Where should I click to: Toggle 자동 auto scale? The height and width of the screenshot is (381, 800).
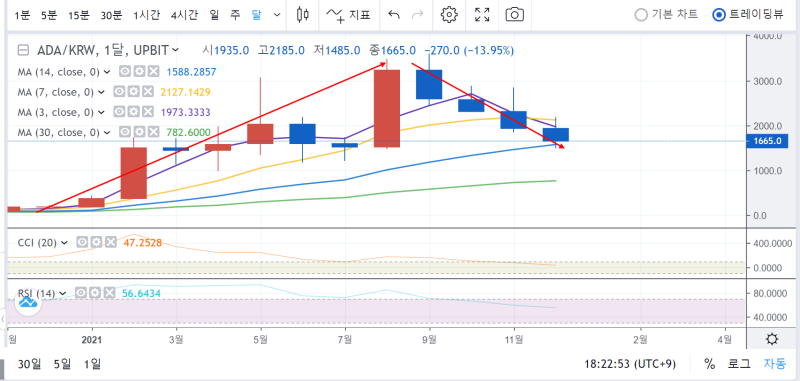[x=774, y=364]
